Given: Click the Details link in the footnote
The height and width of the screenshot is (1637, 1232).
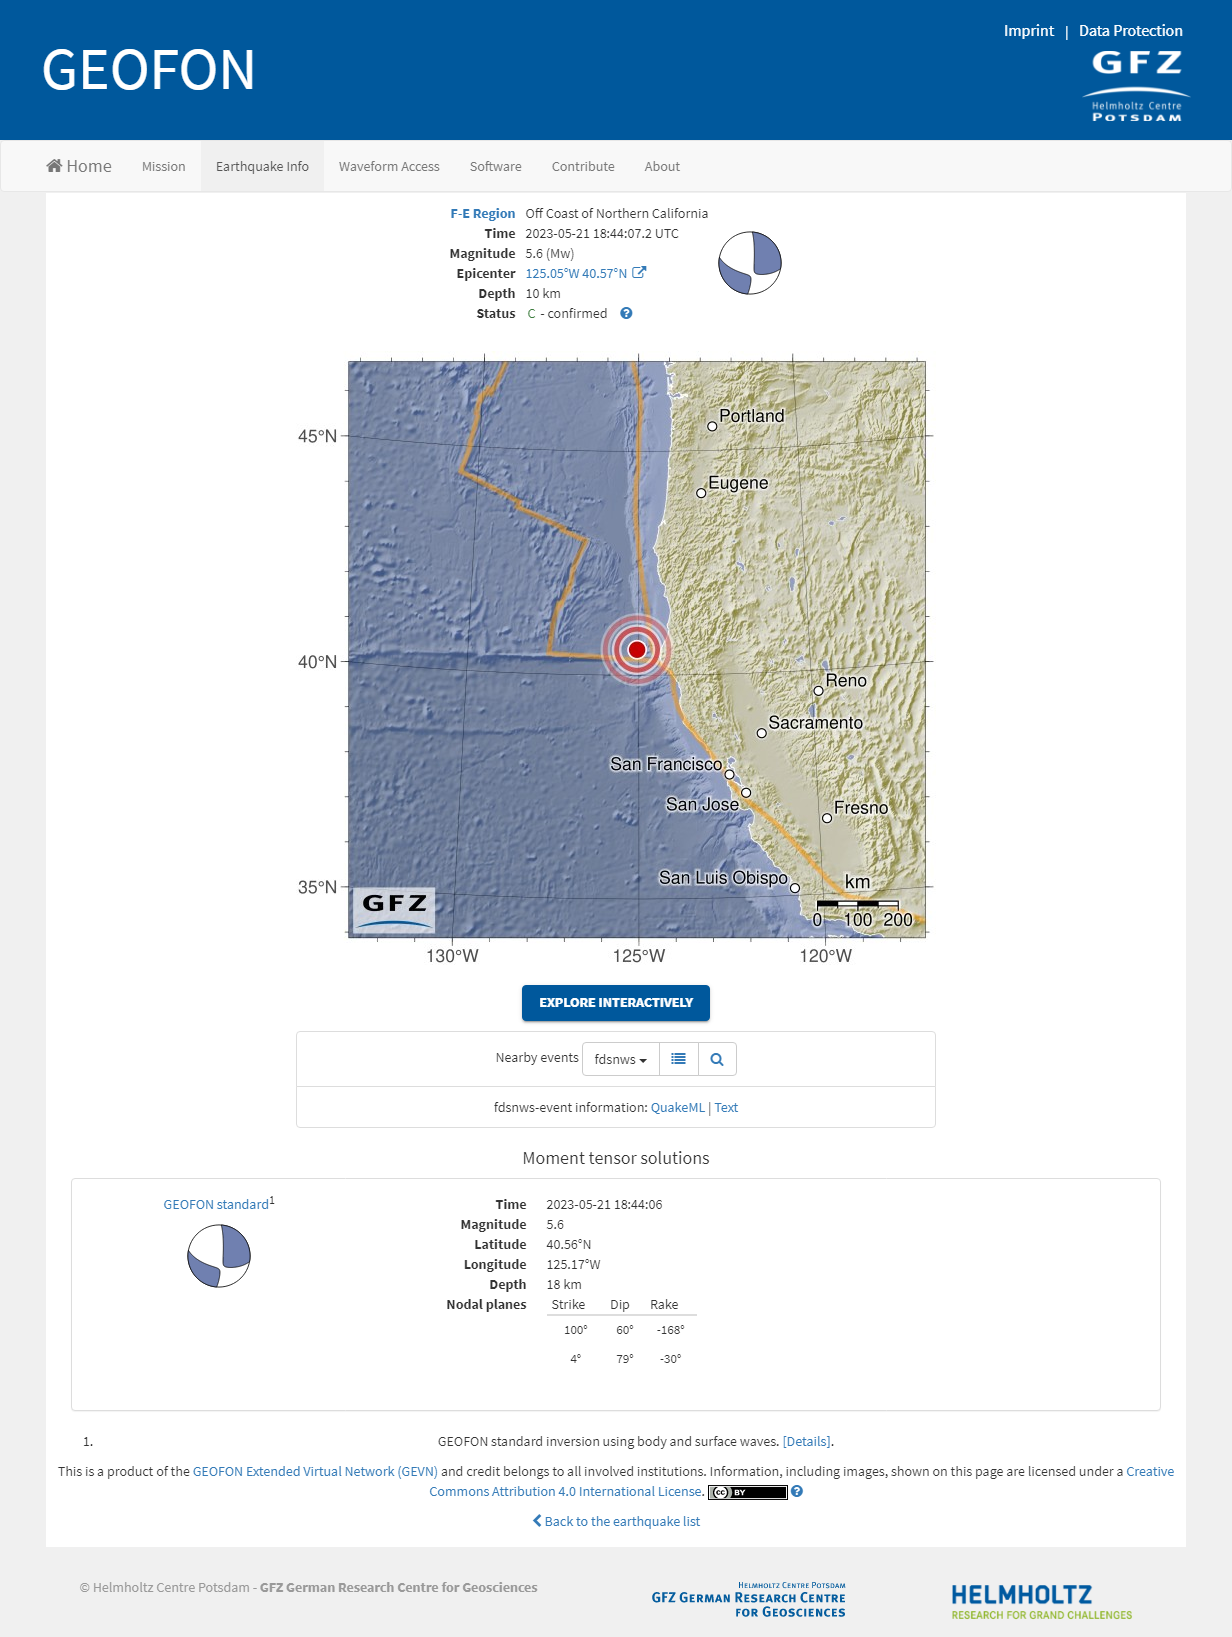Looking at the screenshot, I should pyautogui.click(x=806, y=1441).
